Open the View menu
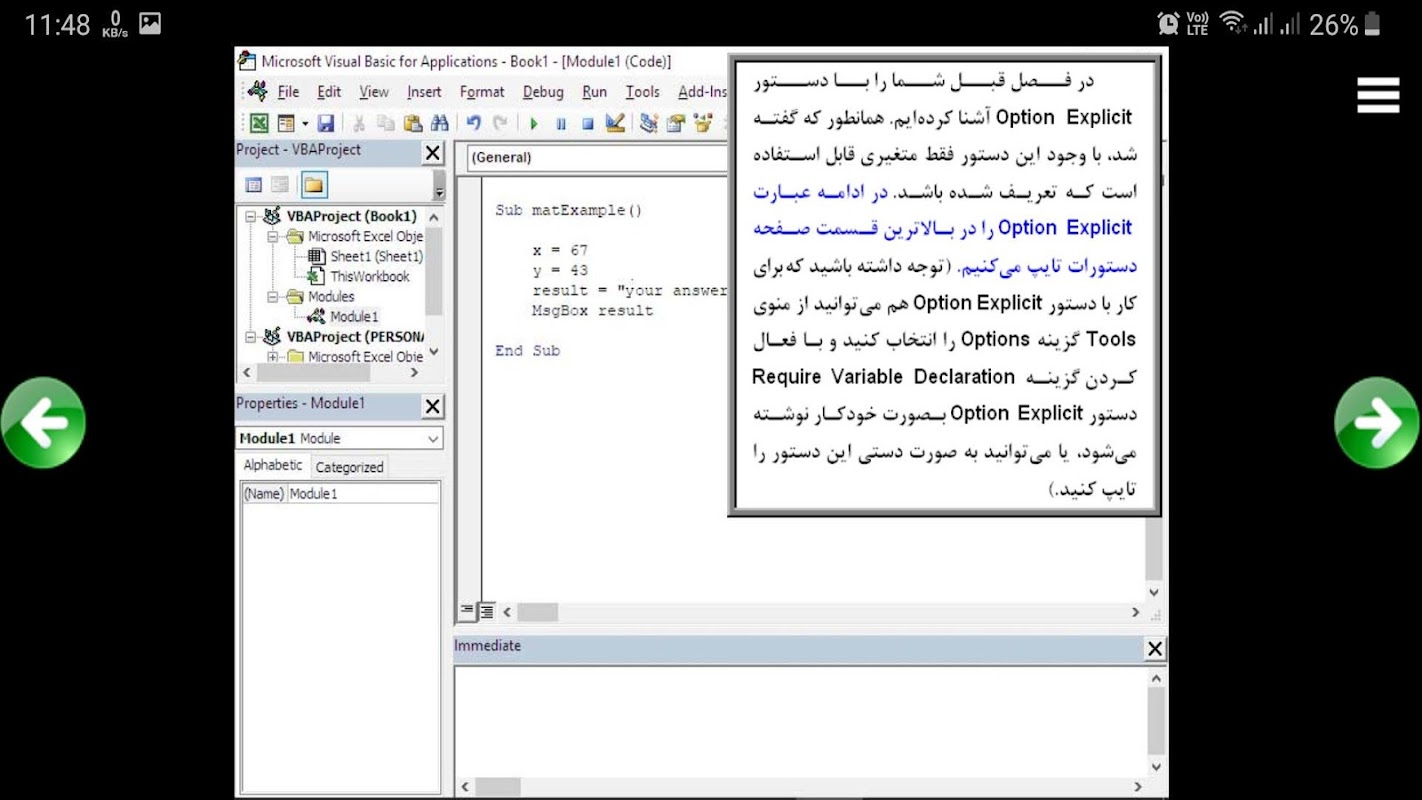The image size is (1422, 800). pos(374,92)
